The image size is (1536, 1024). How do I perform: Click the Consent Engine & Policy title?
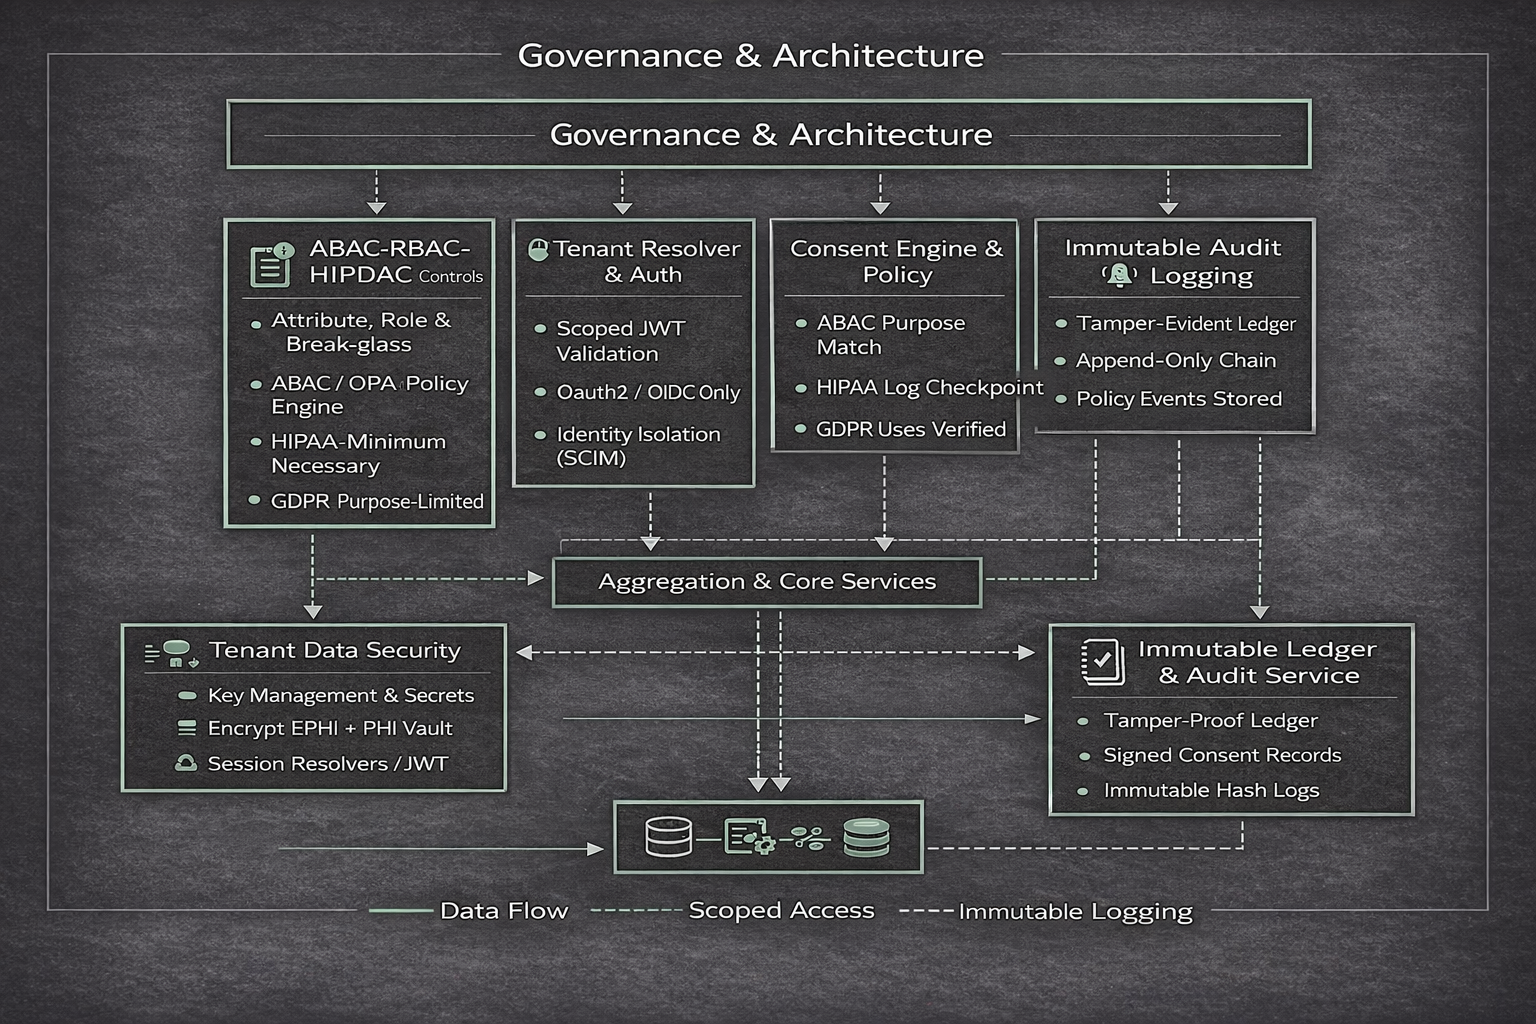(x=896, y=261)
